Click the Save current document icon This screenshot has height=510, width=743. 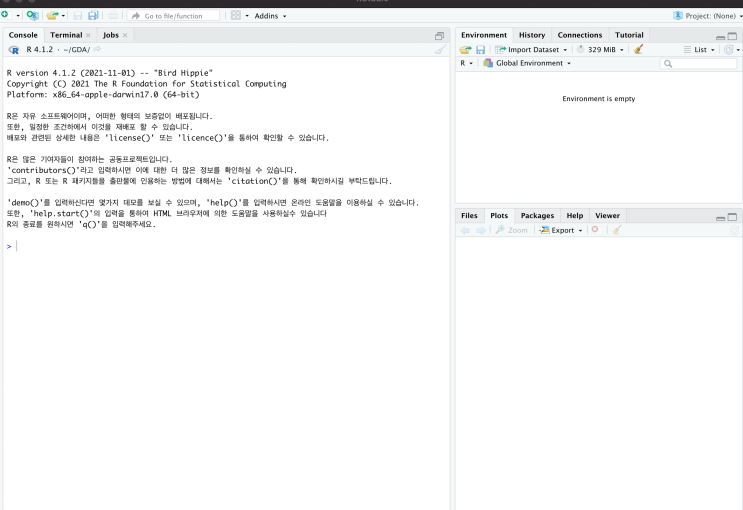(x=78, y=16)
